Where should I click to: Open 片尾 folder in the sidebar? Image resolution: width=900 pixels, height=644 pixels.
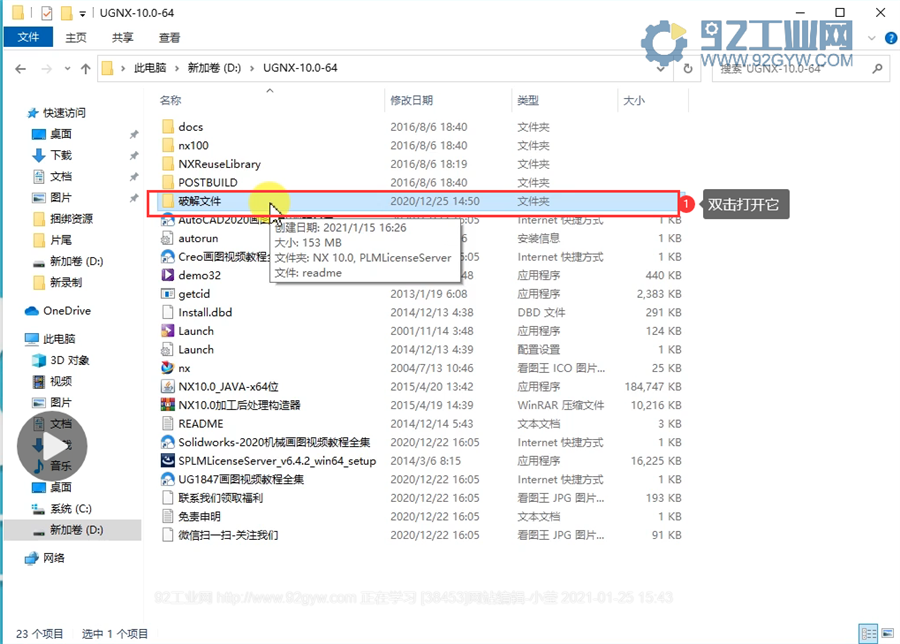pos(61,240)
